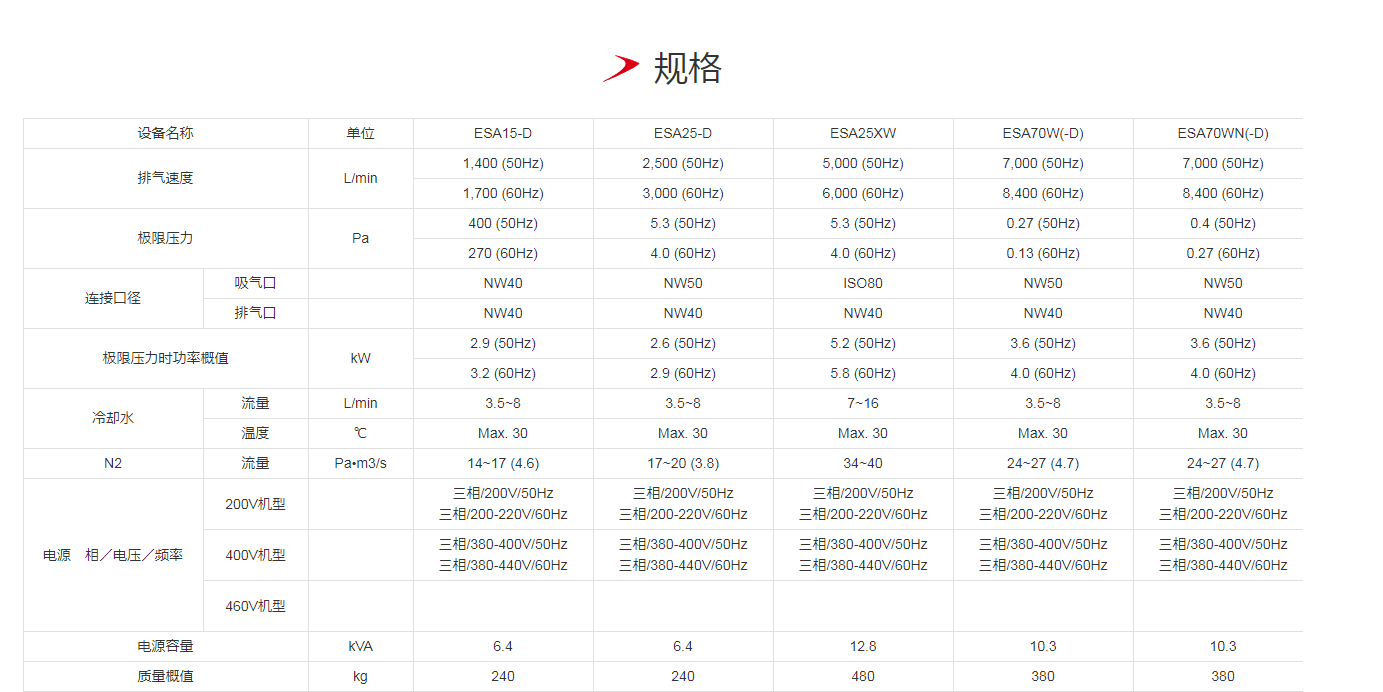Click the 极限压力时功率概值 row label

166,358
